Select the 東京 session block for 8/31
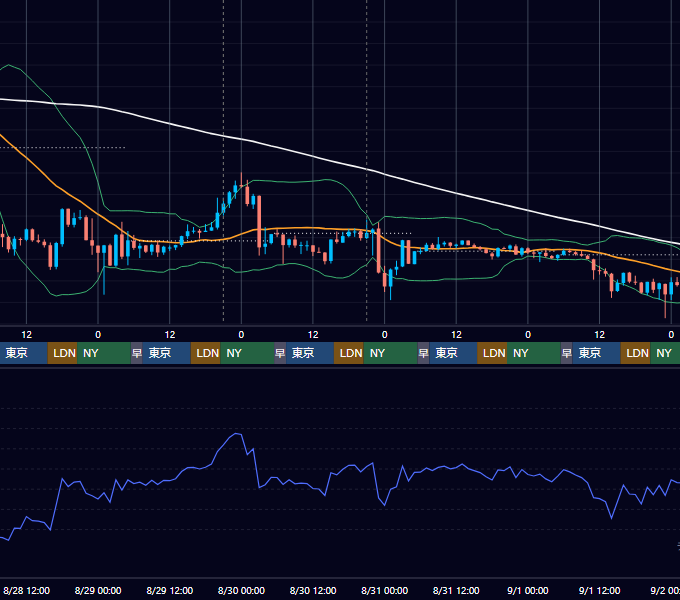Viewport: 680px width, 600px height. (453, 353)
